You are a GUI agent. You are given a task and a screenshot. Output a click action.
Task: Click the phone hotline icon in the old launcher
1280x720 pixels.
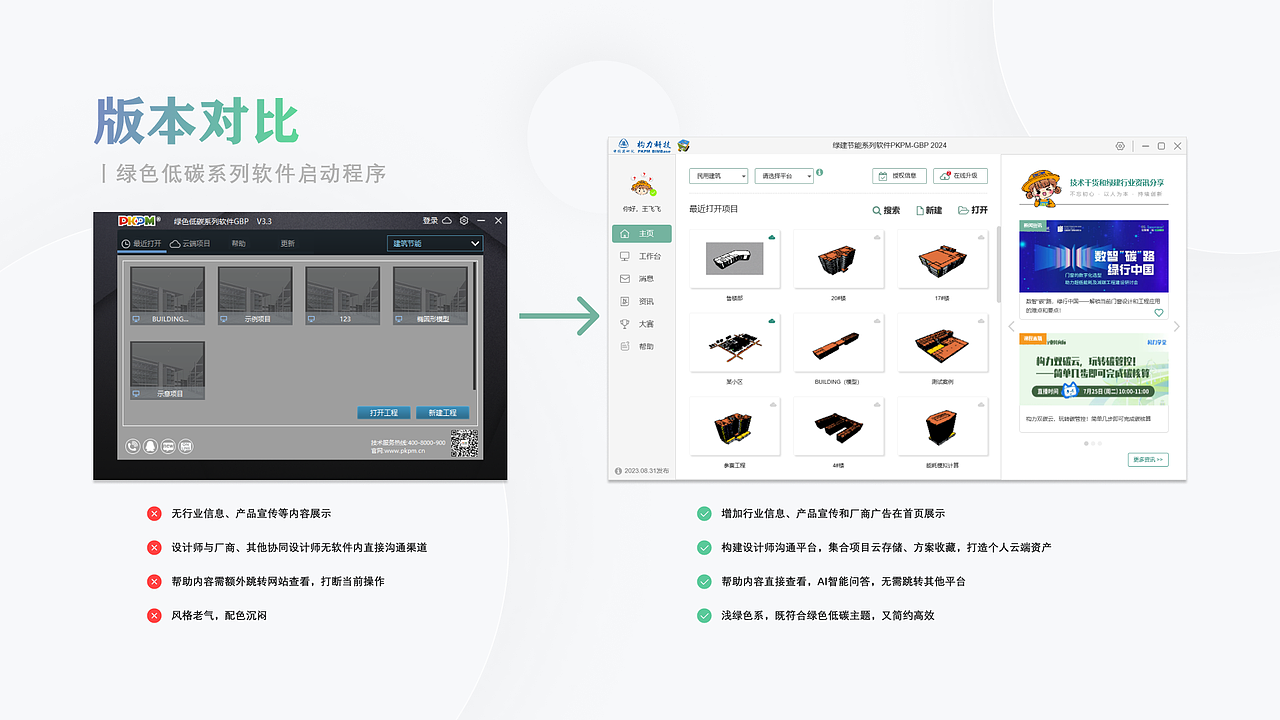tap(131, 446)
